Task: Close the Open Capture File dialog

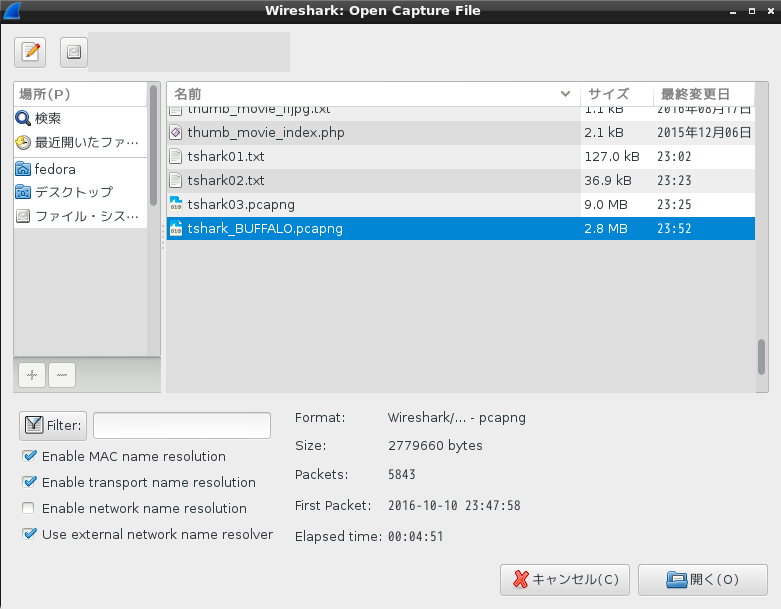Action: click(x=771, y=11)
